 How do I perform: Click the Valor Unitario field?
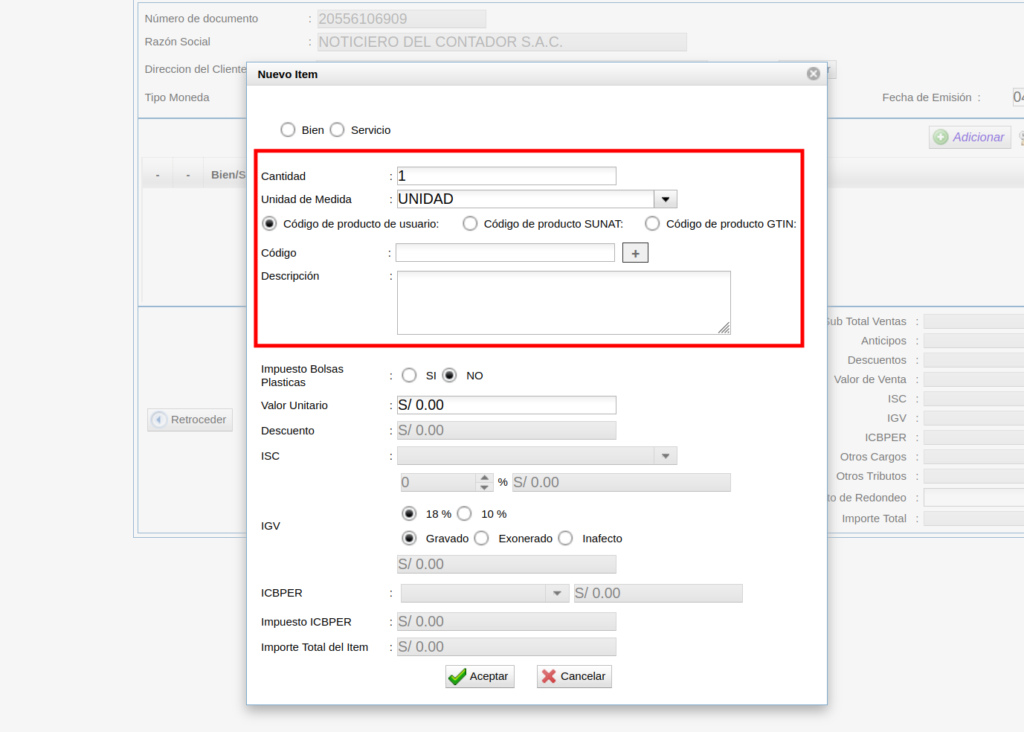point(506,405)
